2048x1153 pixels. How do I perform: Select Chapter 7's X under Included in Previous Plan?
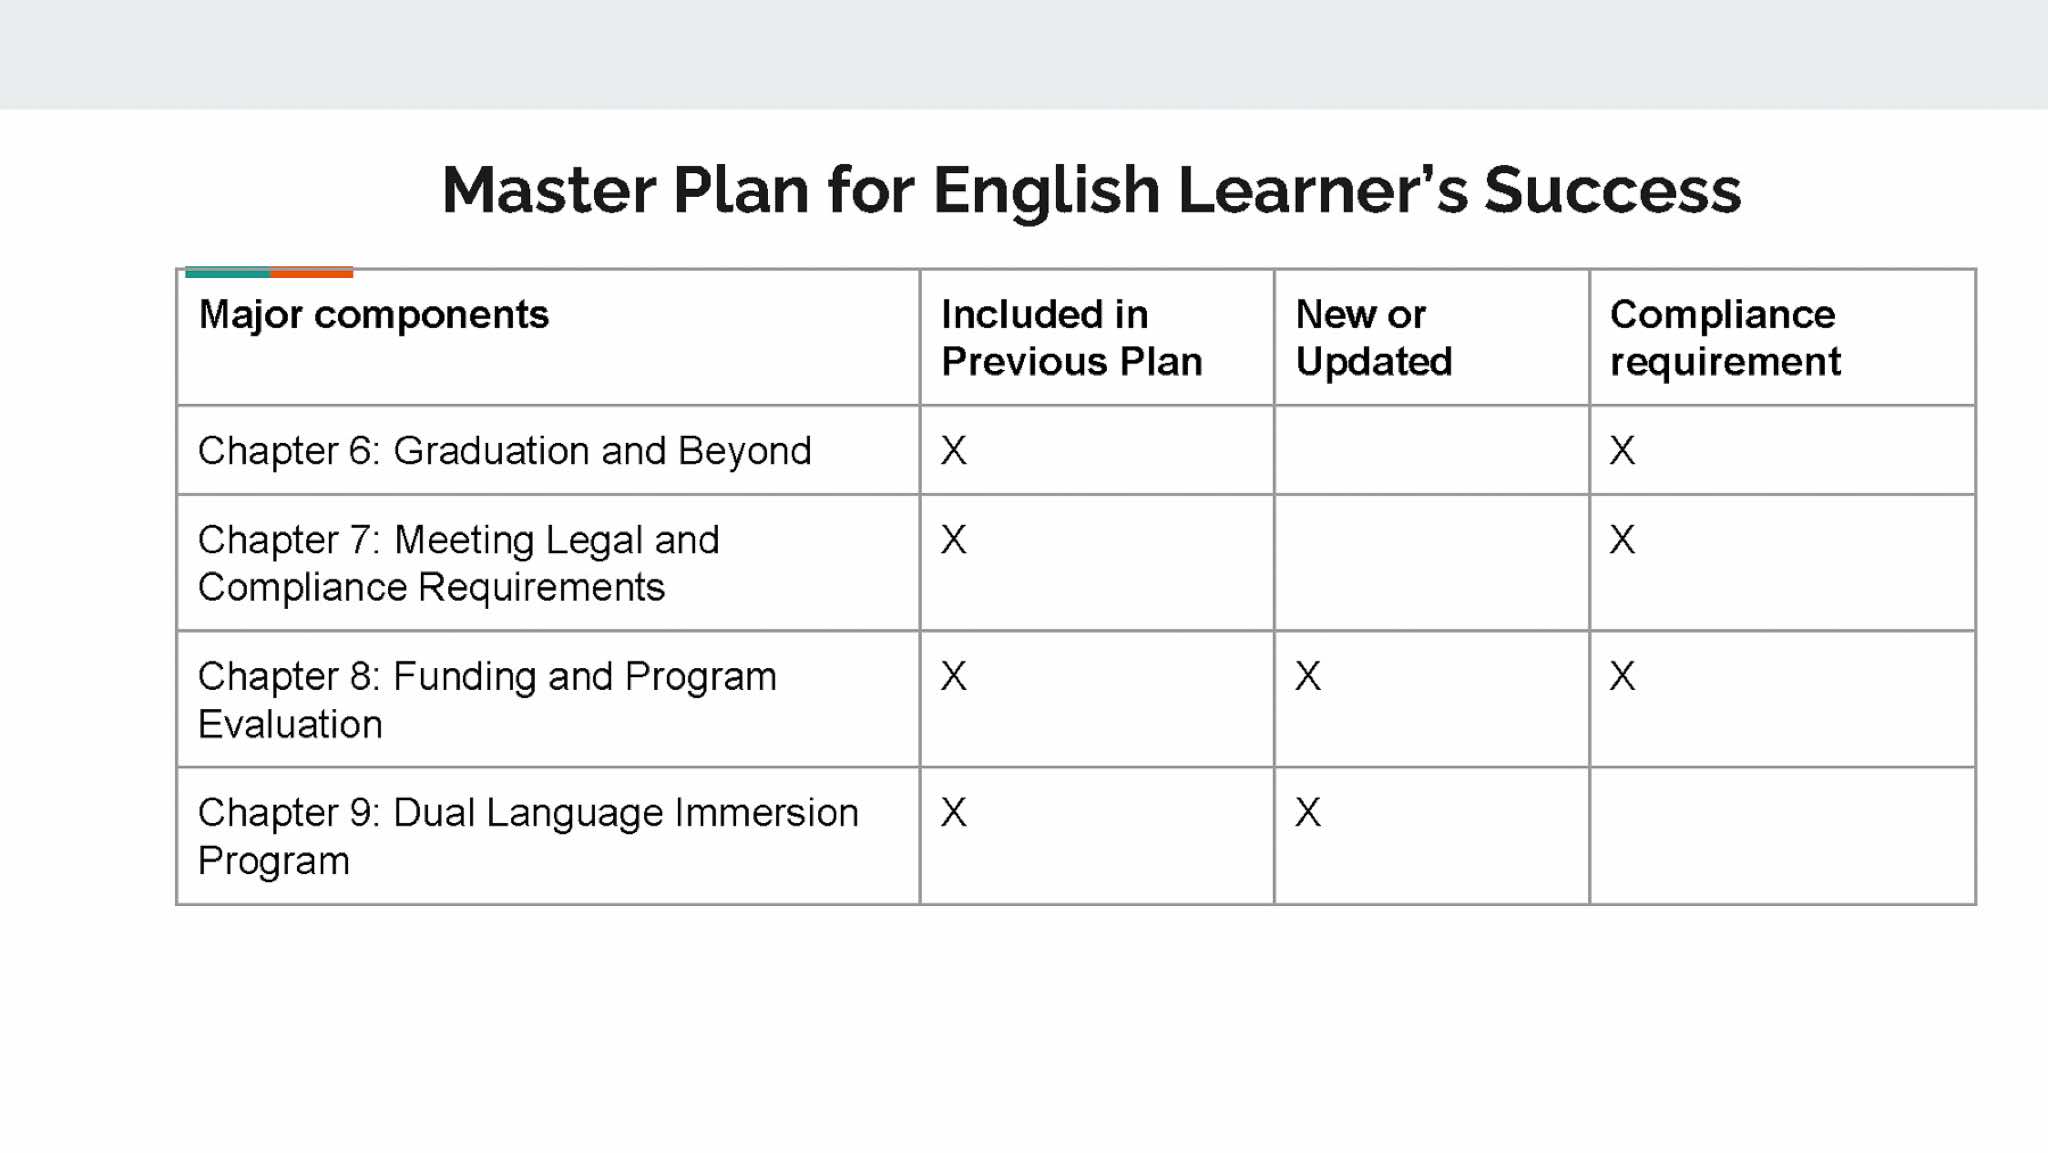[954, 540]
